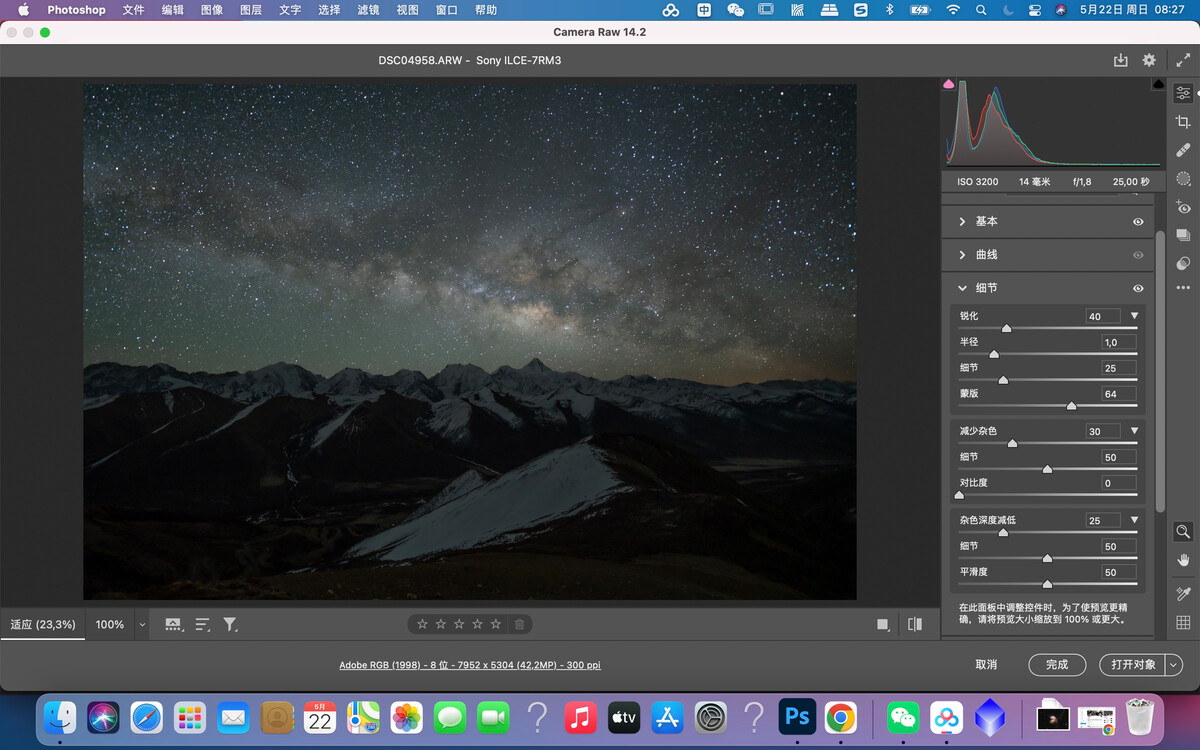1200x750 pixels.
Task: Open Google Chrome in the Dock
Action: [841, 717]
